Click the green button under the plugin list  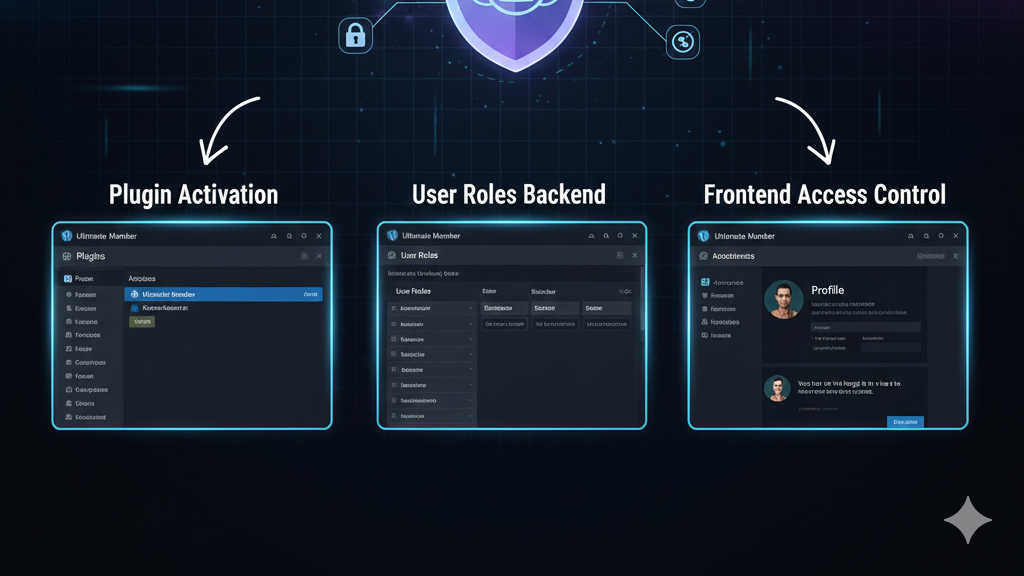coord(142,323)
